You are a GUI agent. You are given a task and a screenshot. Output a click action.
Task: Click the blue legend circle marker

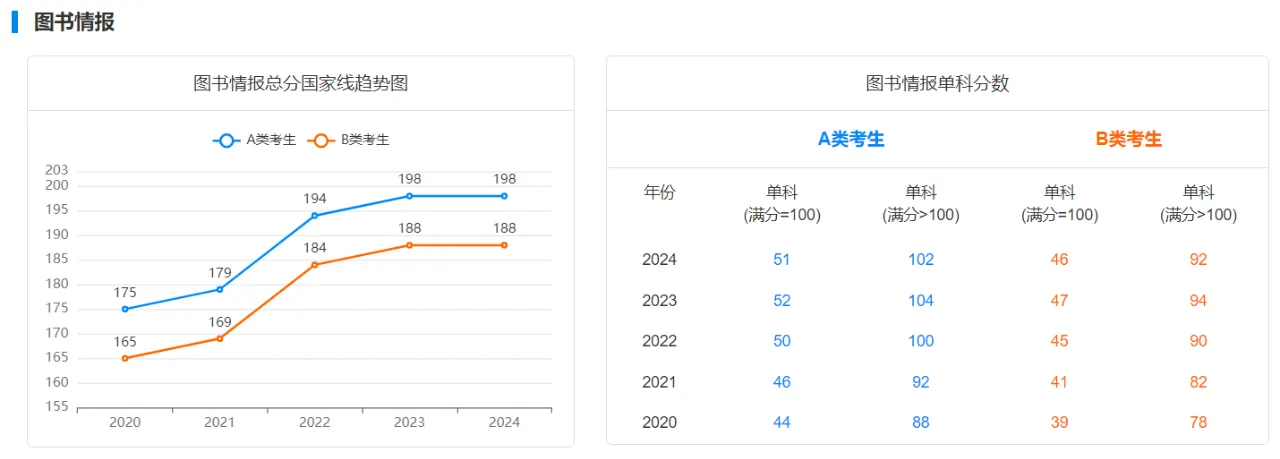[227, 140]
